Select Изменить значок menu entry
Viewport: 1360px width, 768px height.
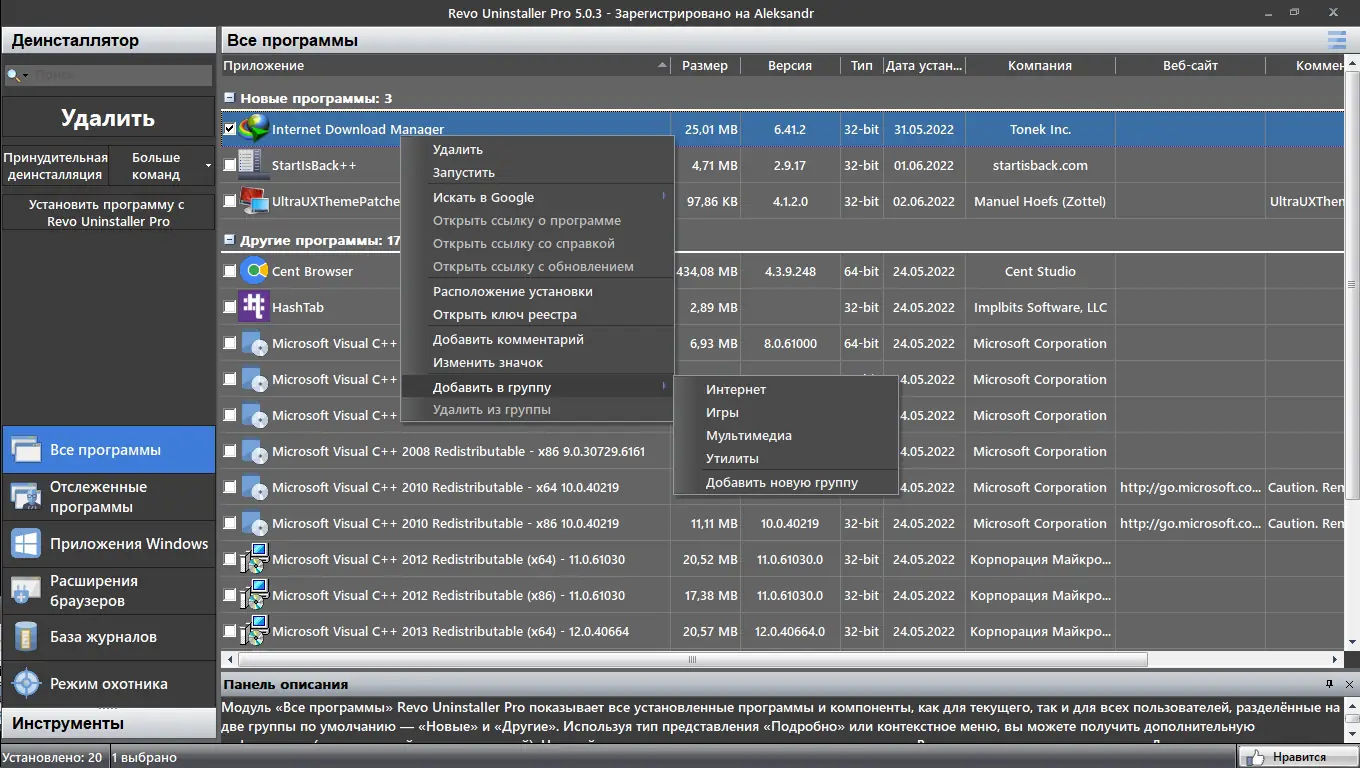537,362
